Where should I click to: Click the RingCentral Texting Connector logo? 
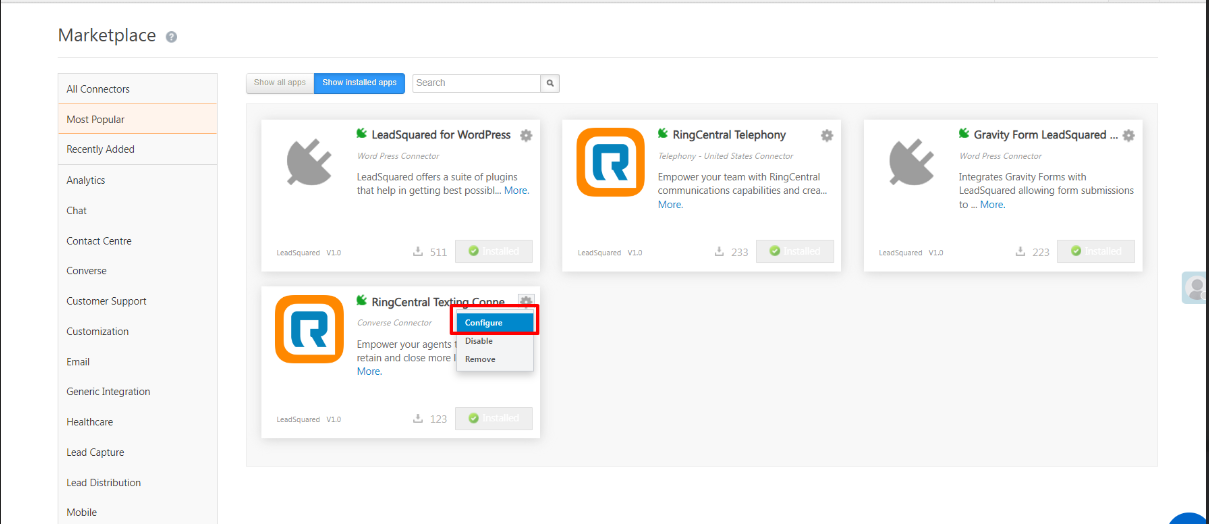coord(309,329)
